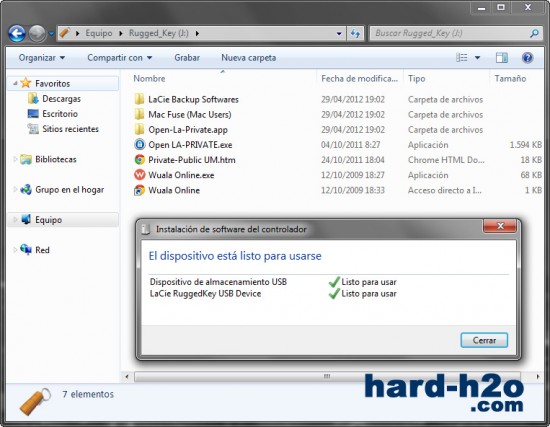Select the Open LA-PRIVATE.exe application icon
The width and height of the screenshot is (550, 427).
tap(139, 145)
